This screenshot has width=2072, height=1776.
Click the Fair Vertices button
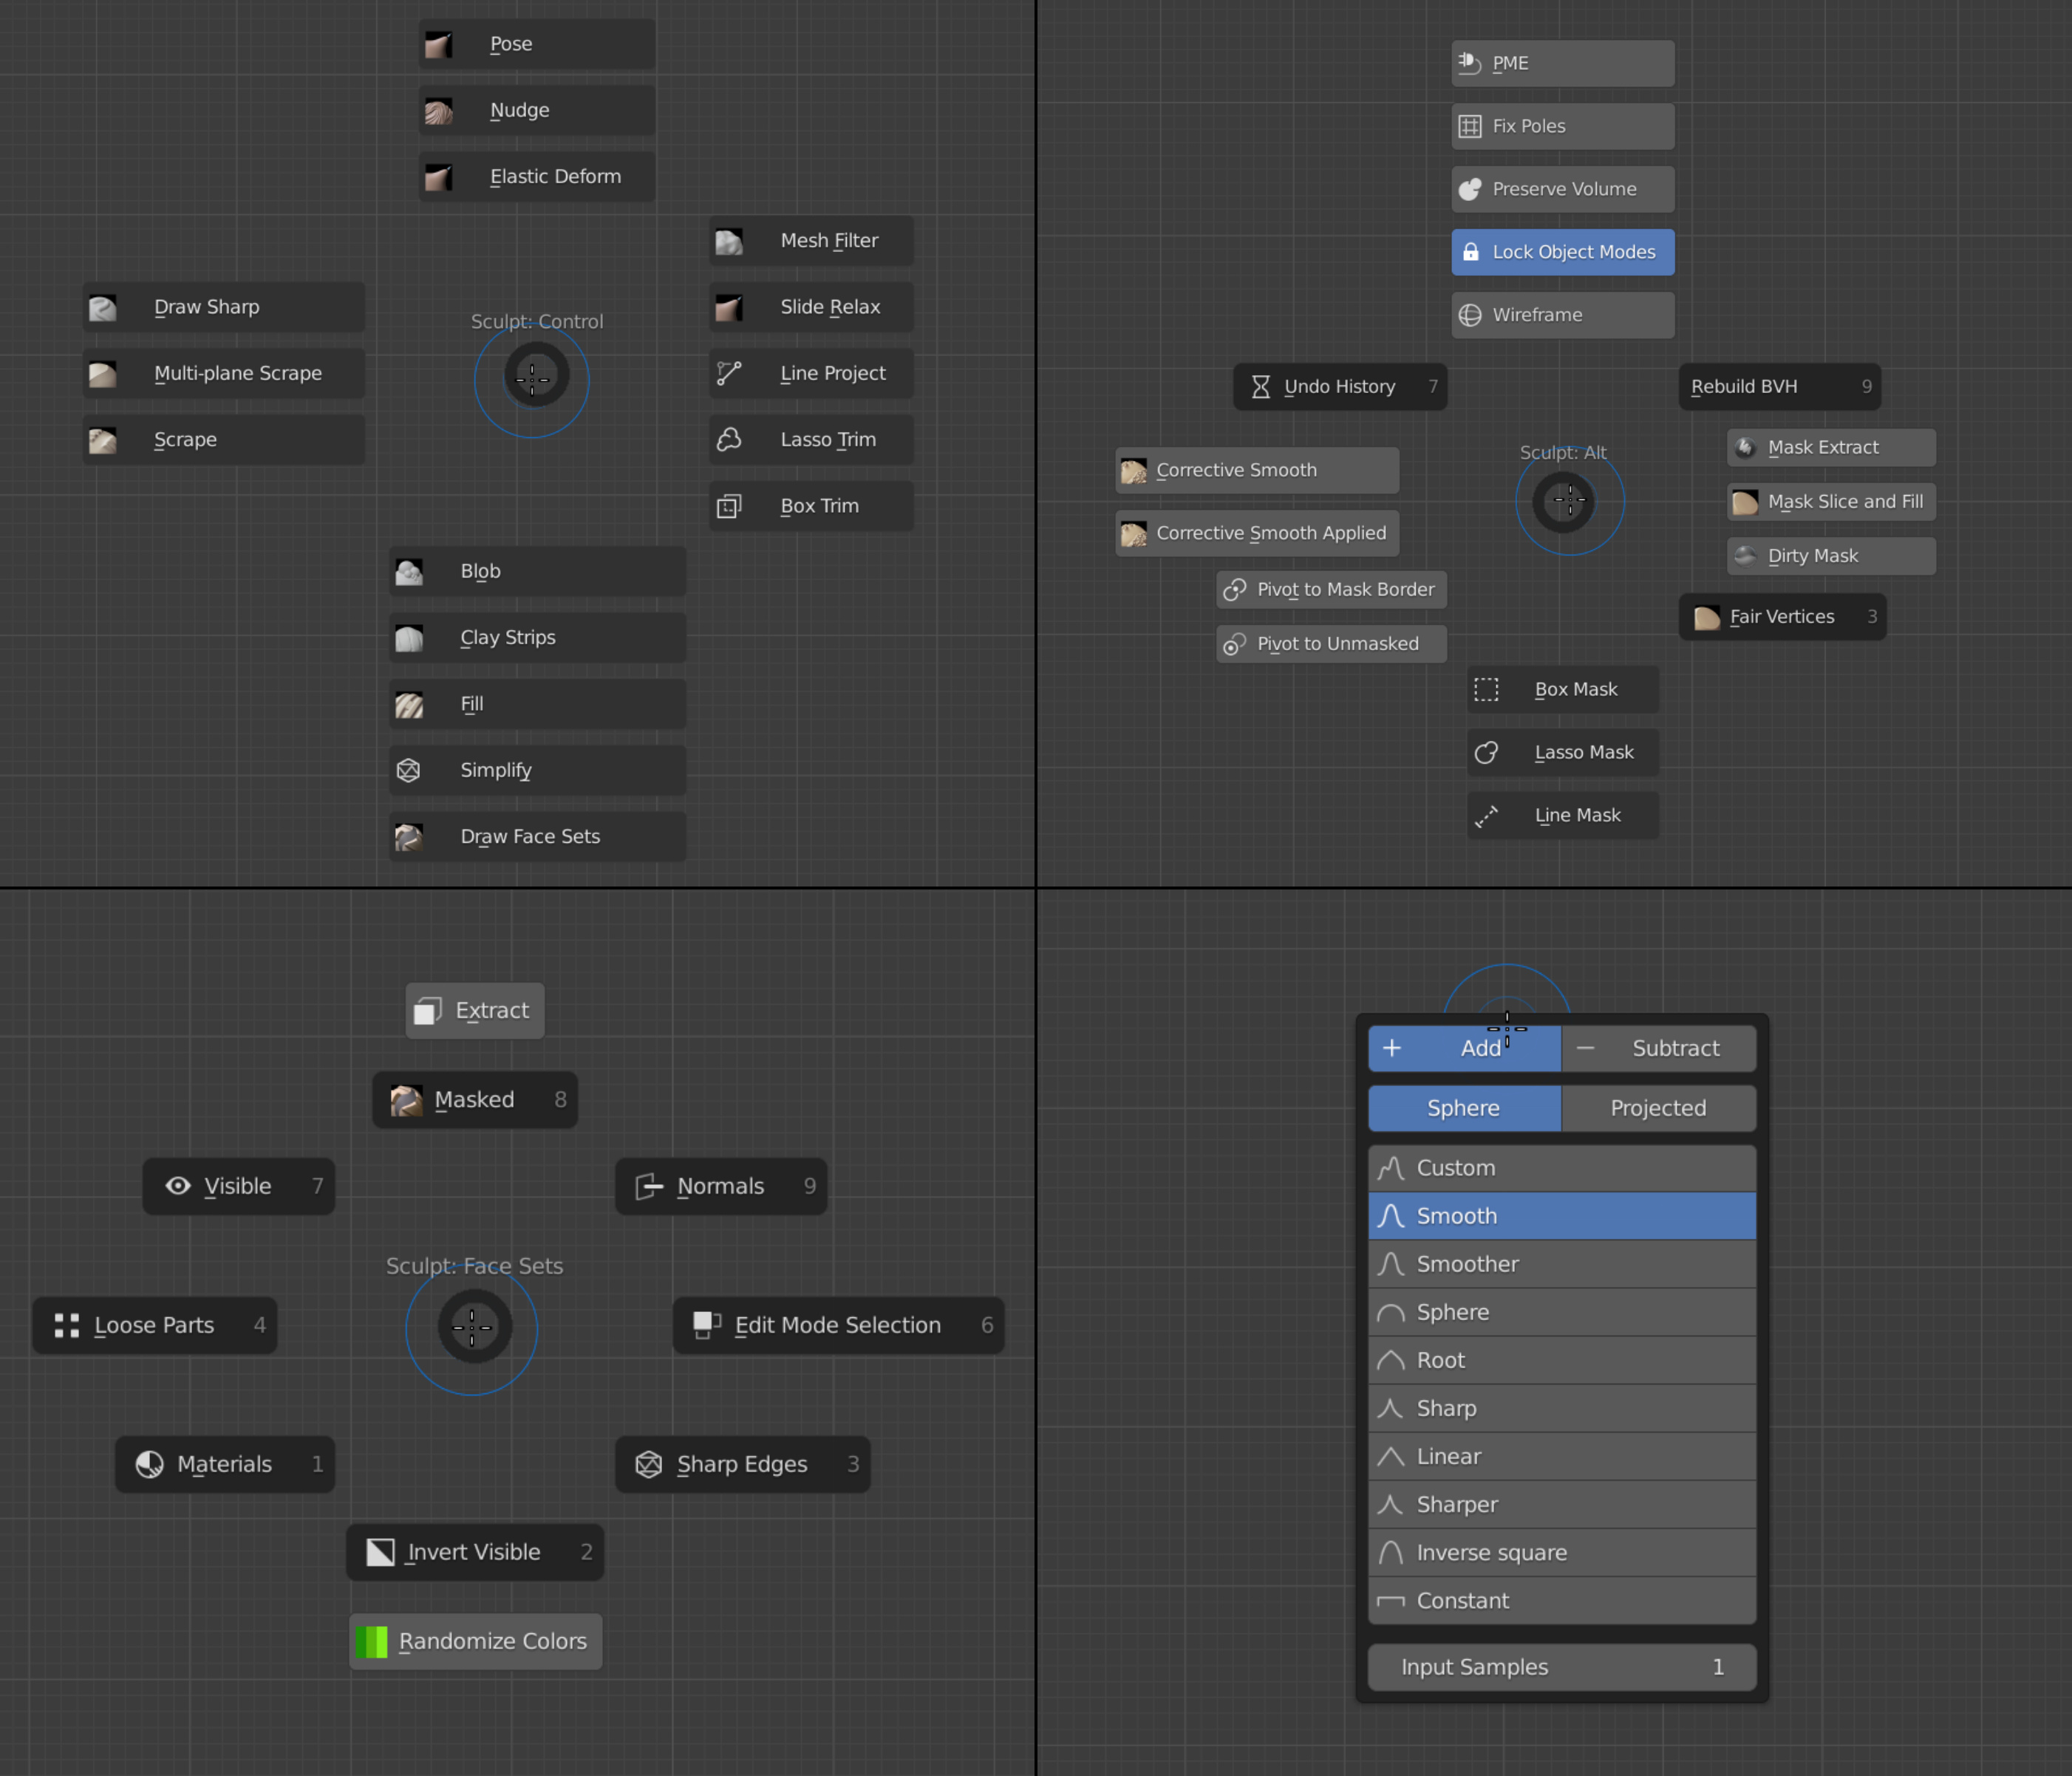[1782, 617]
